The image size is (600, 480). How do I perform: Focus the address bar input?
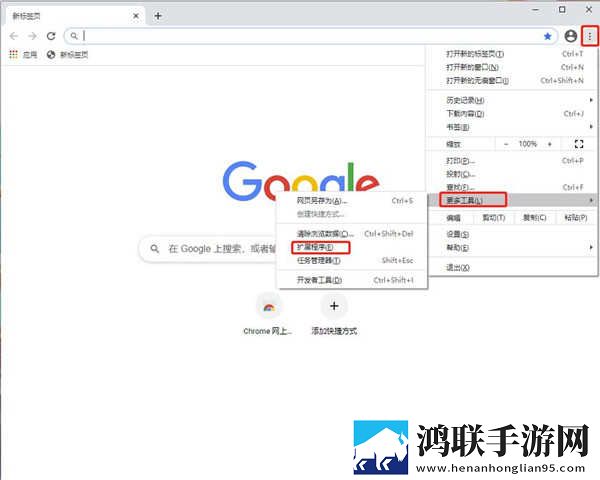[310, 36]
